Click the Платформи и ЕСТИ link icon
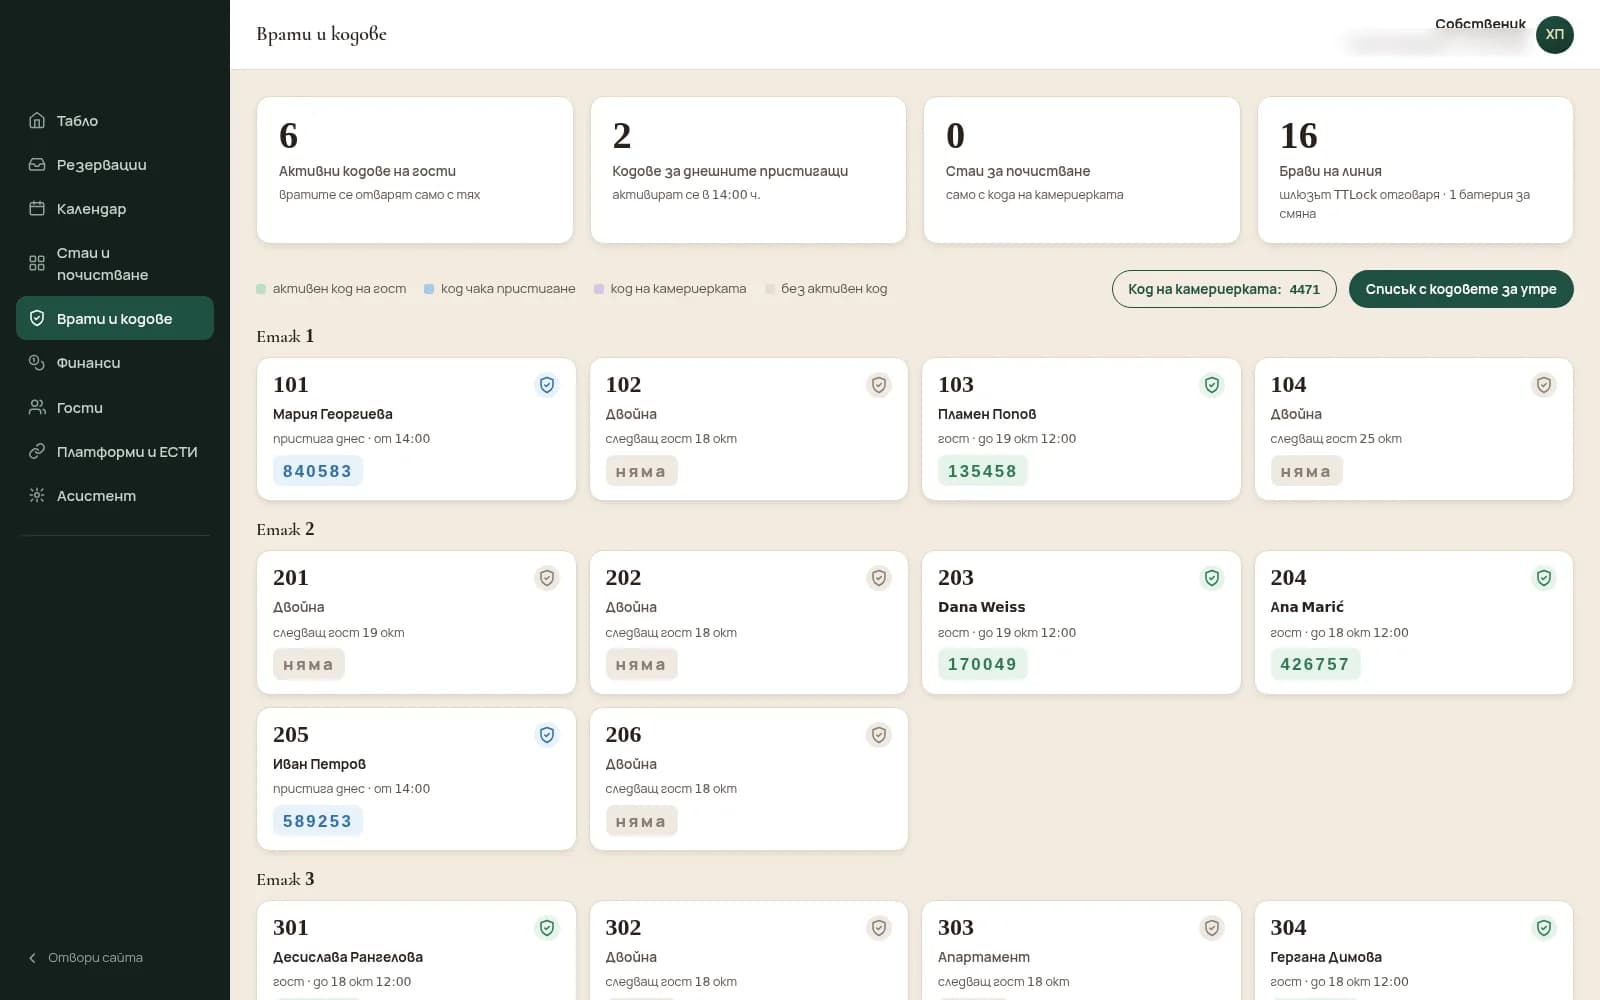Image resolution: width=1600 pixels, height=1000 pixels. click(x=37, y=451)
